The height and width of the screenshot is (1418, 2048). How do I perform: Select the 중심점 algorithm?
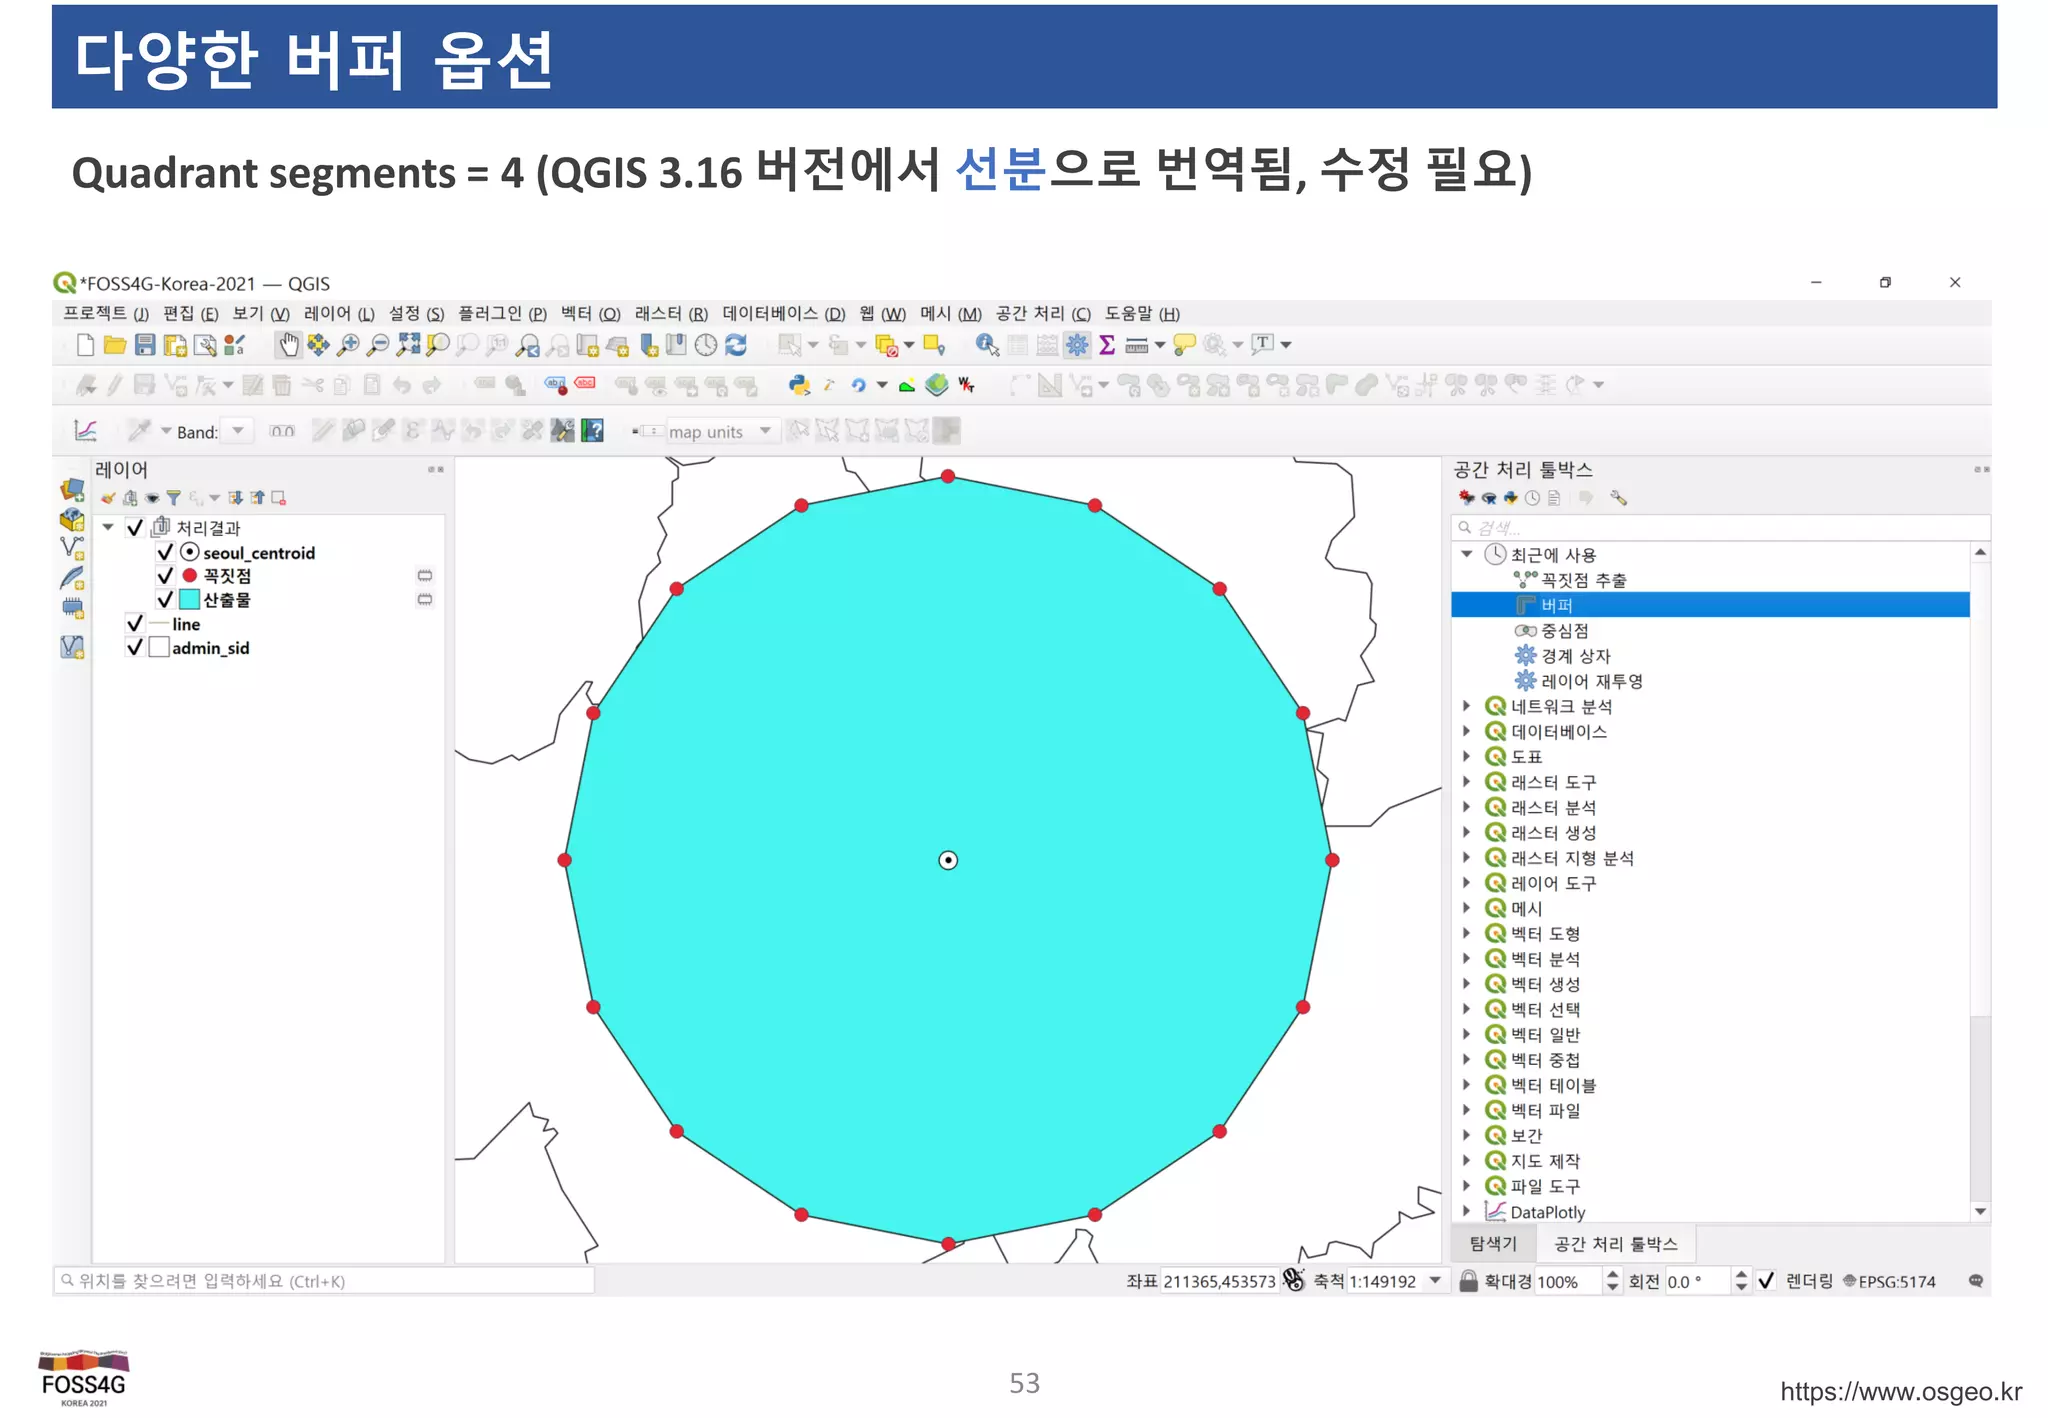[1564, 631]
